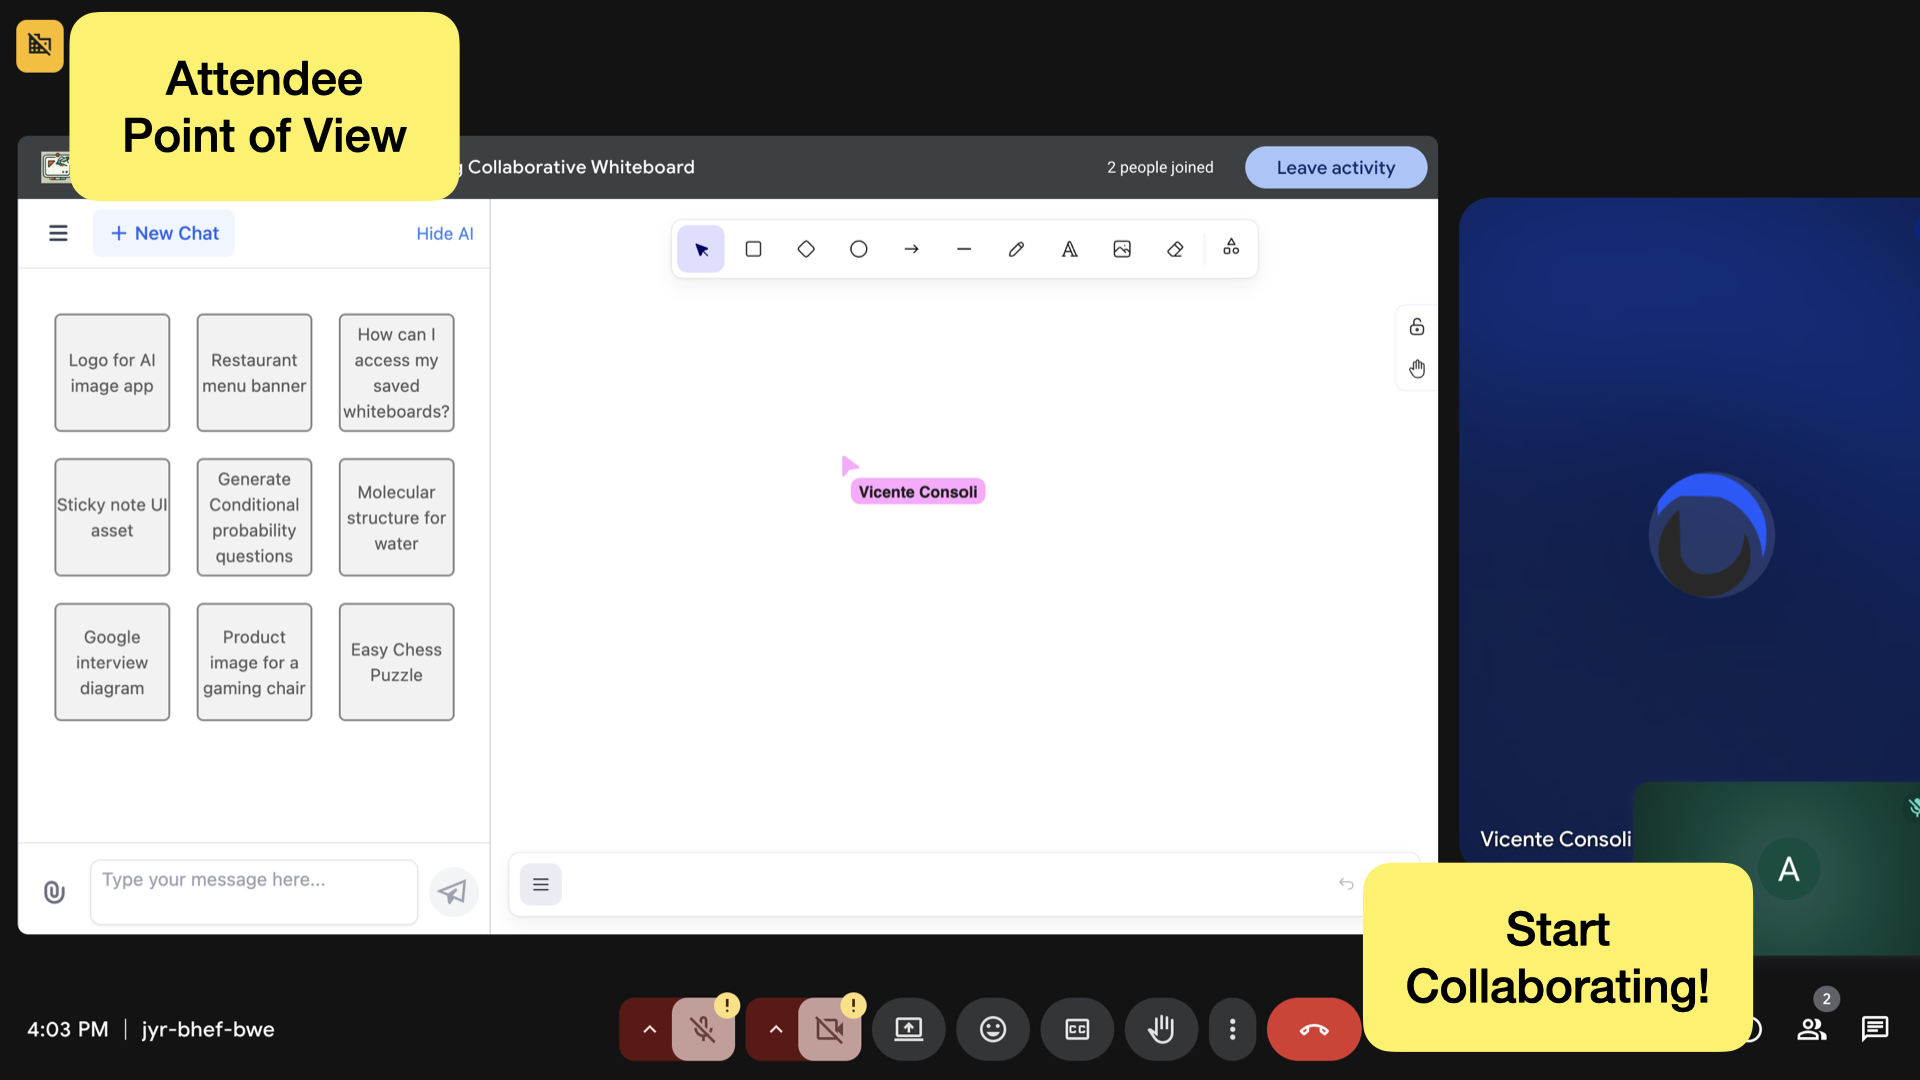
Task: Open the whiteboard options menu at bottom left
Action: tap(540, 884)
